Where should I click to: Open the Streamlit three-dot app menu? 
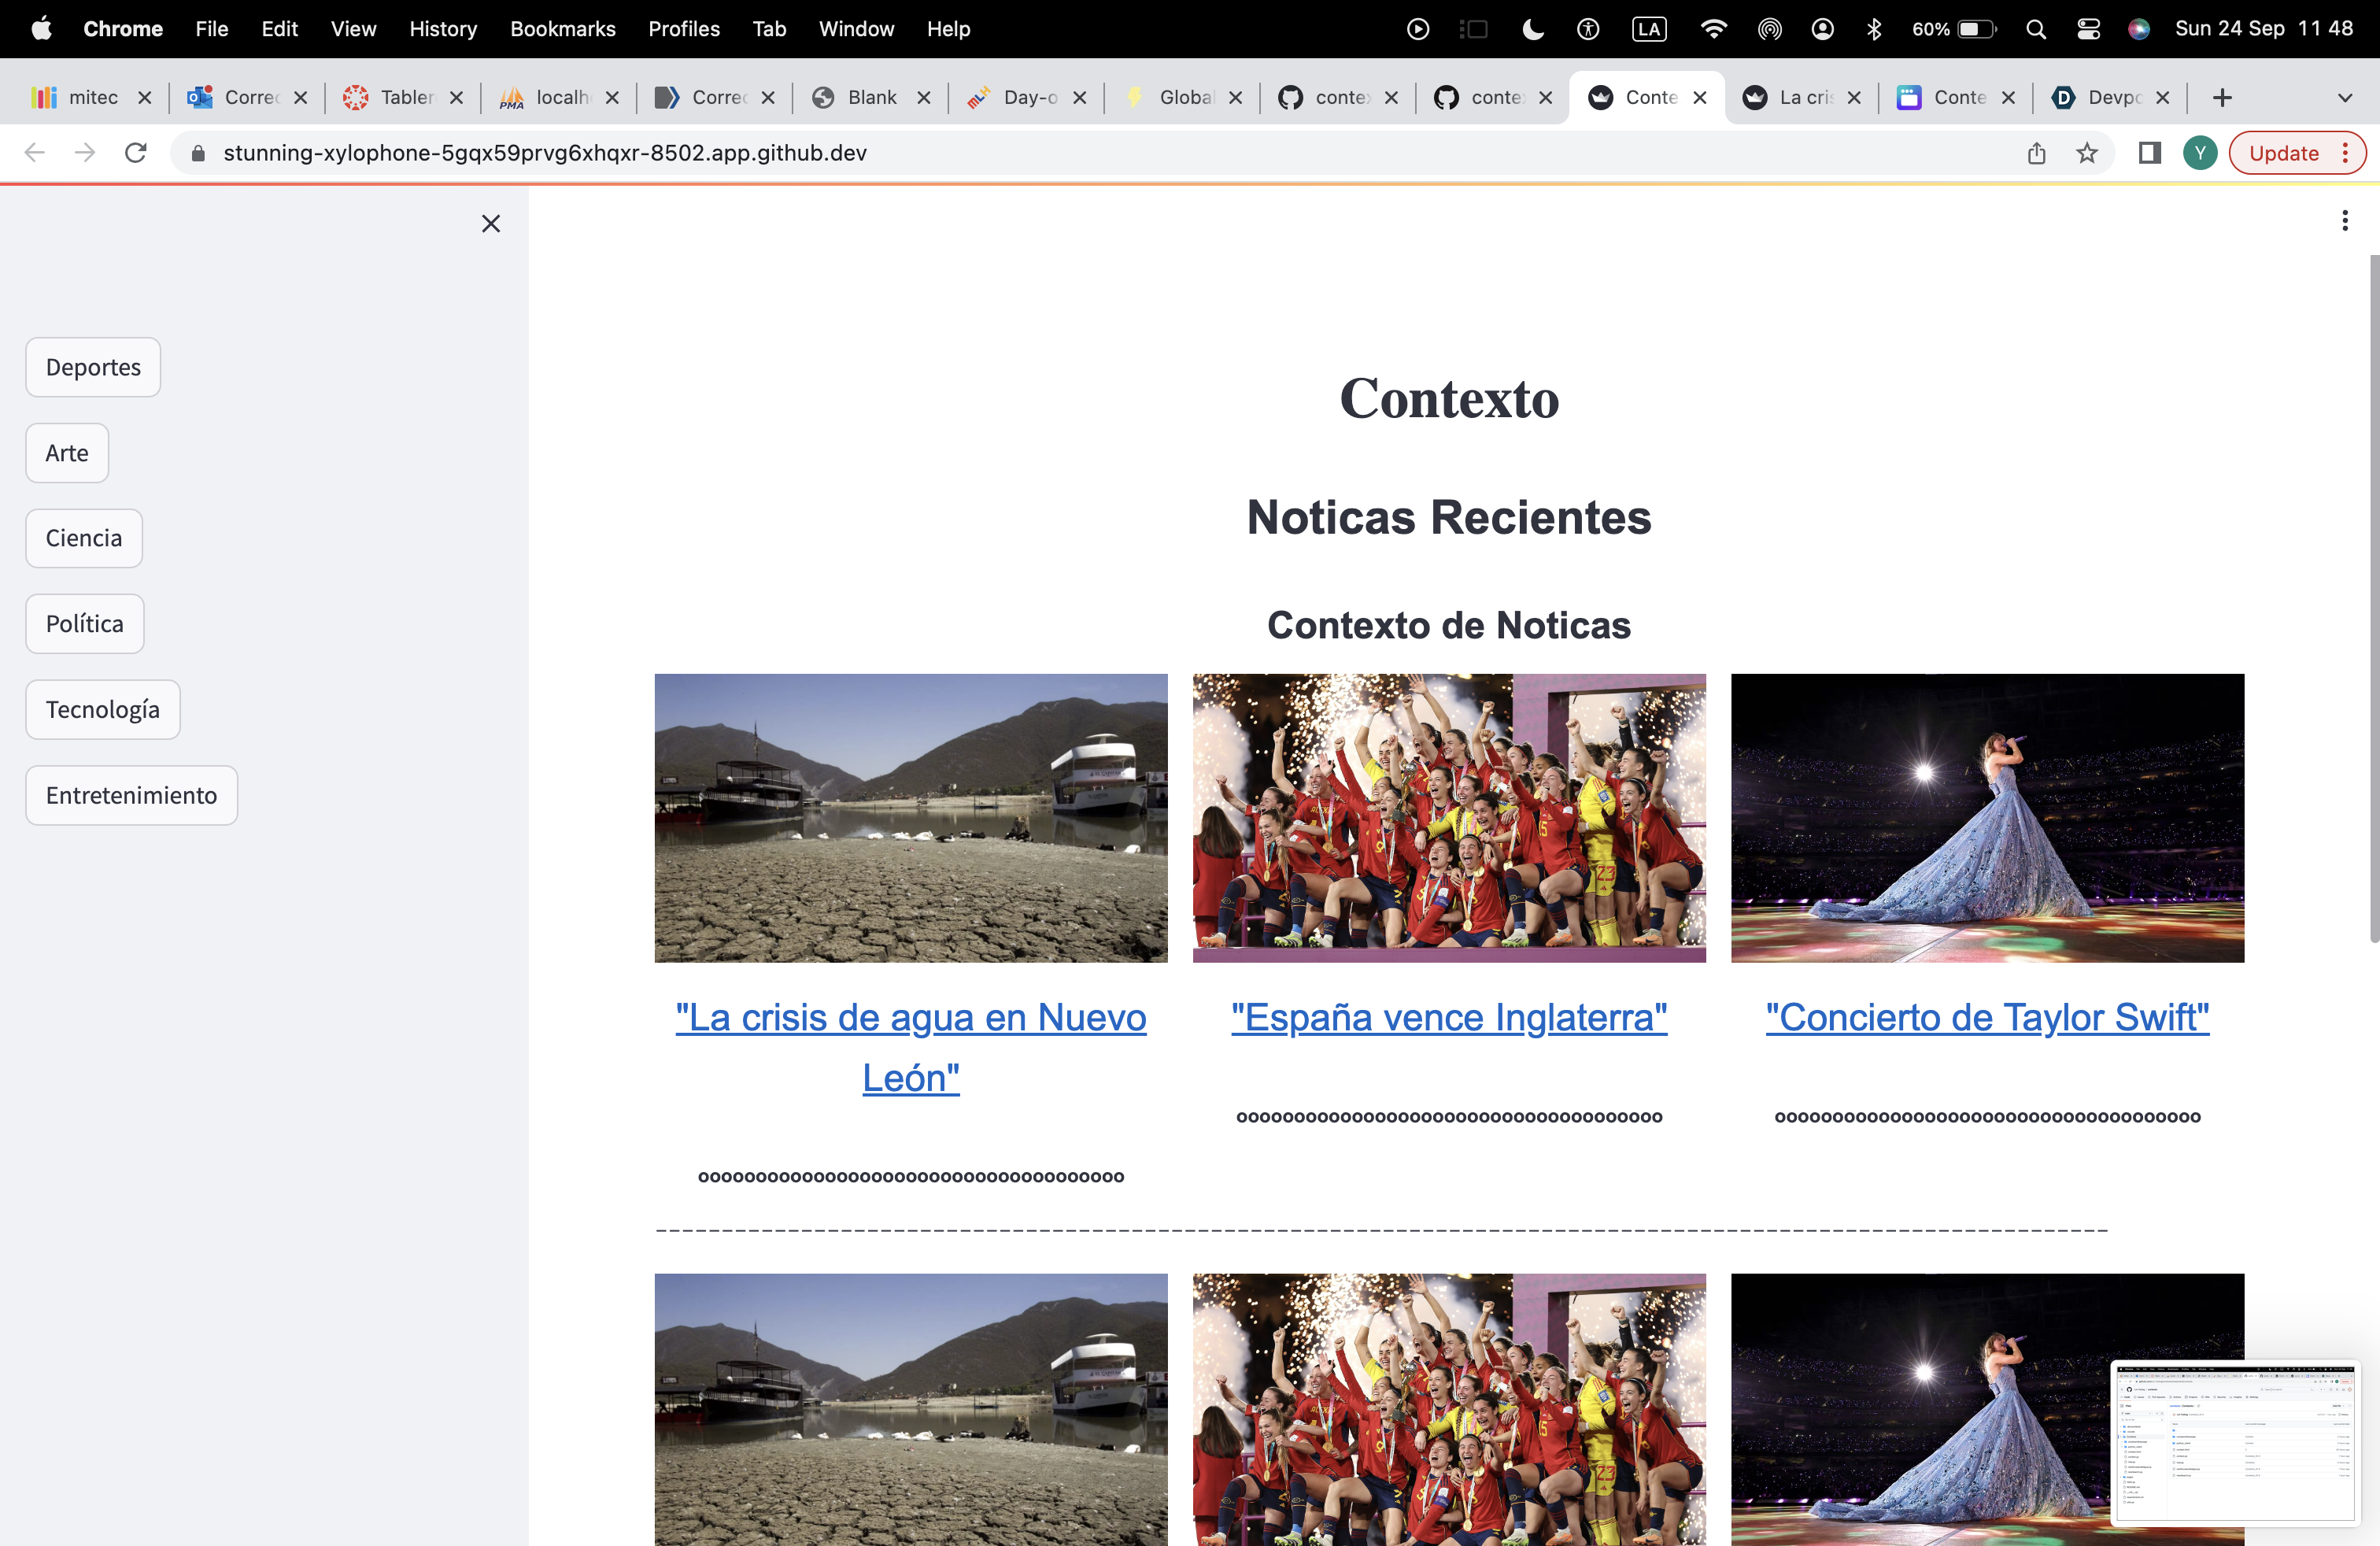point(2344,220)
